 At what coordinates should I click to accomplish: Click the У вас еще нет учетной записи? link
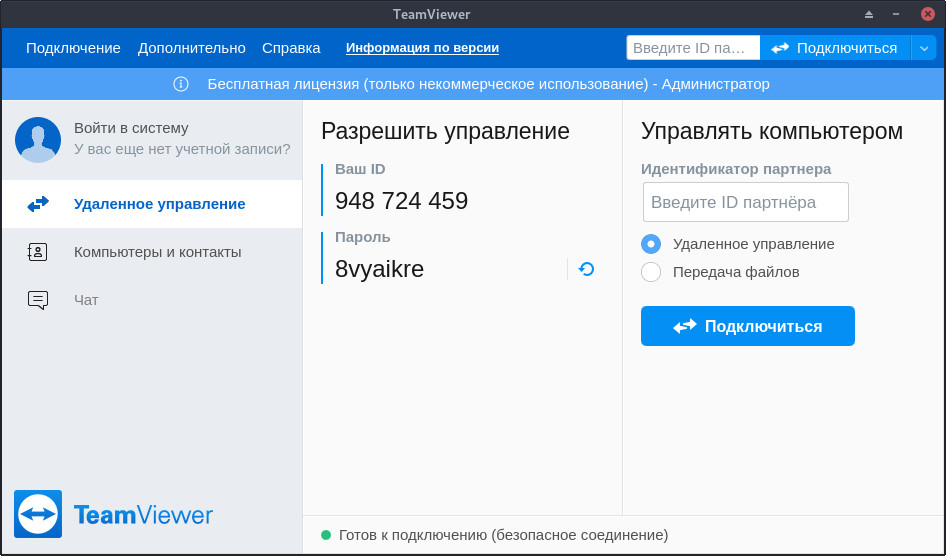tap(182, 149)
